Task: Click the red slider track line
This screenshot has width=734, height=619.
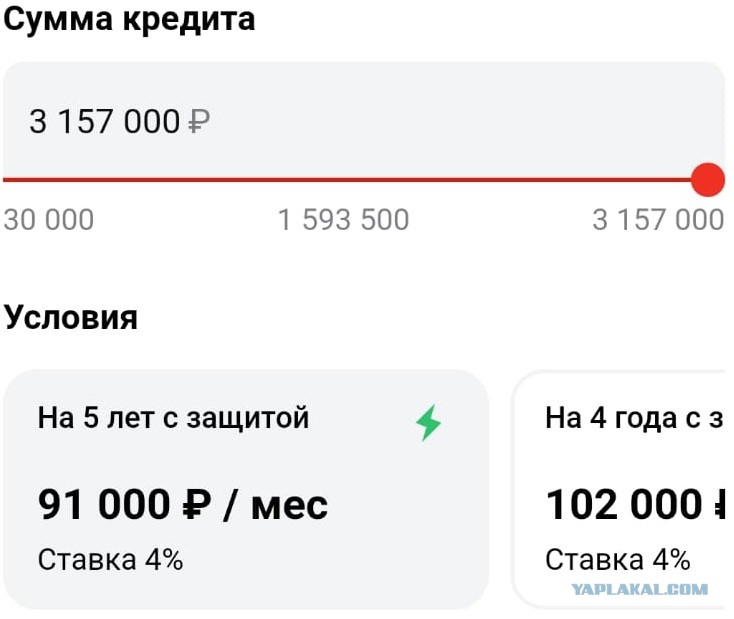Action: pos(347,180)
